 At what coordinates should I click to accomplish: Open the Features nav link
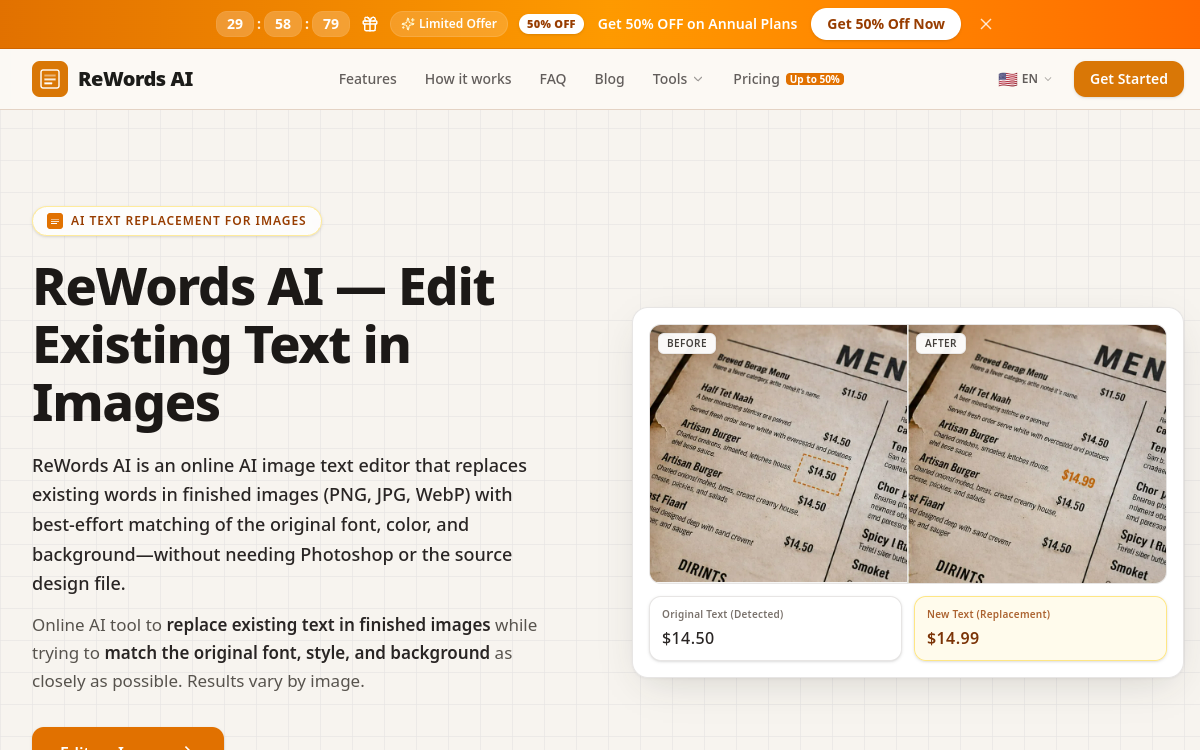click(367, 79)
